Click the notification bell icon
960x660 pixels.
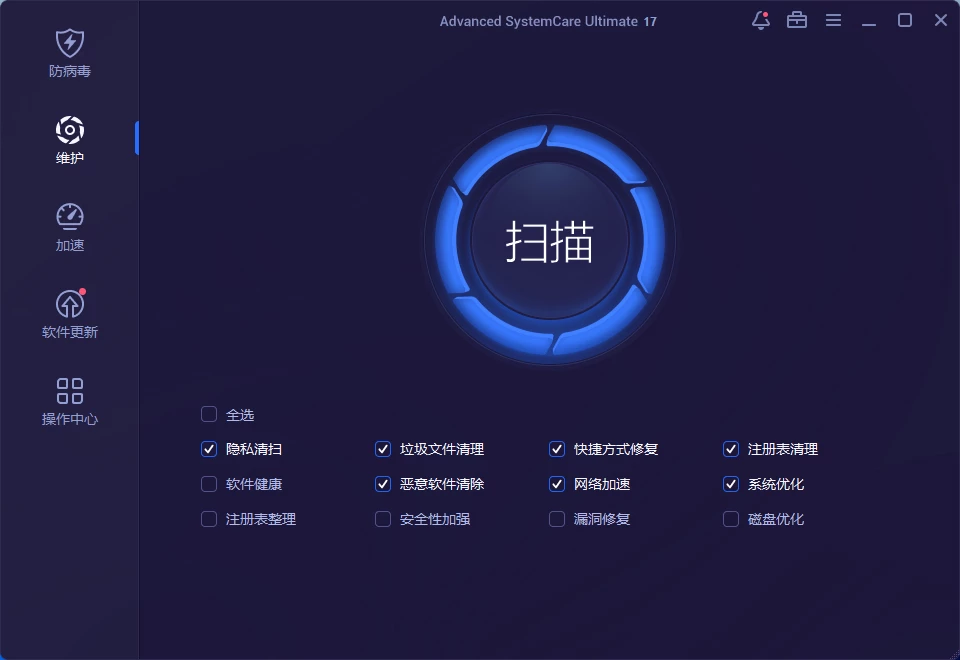(x=760, y=20)
